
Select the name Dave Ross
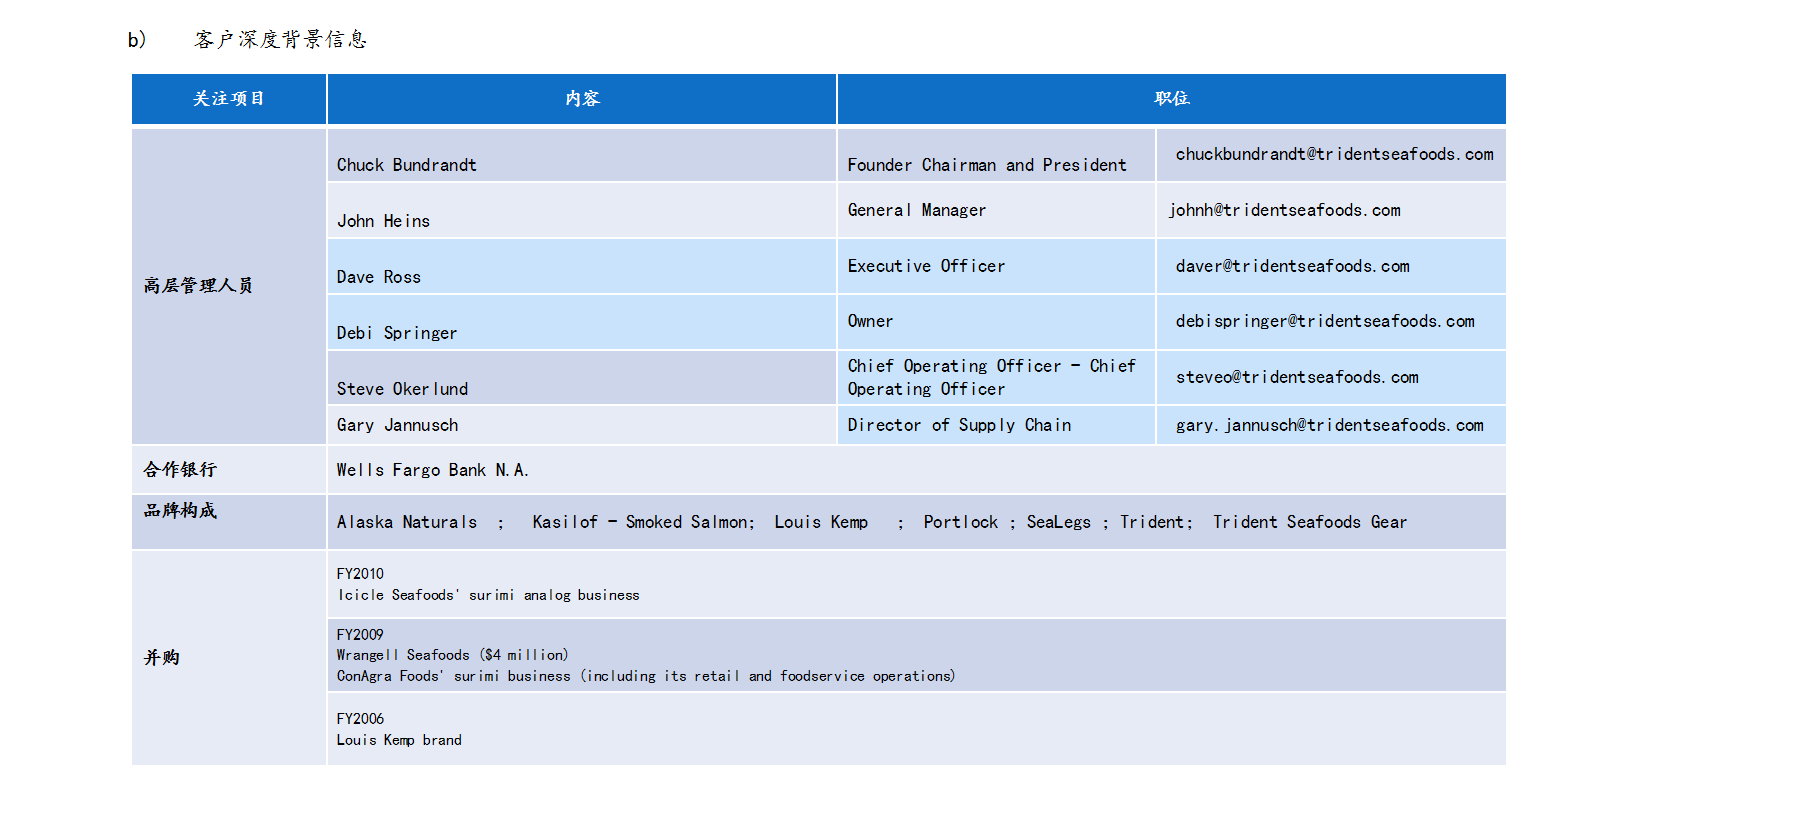pos(378,277)
